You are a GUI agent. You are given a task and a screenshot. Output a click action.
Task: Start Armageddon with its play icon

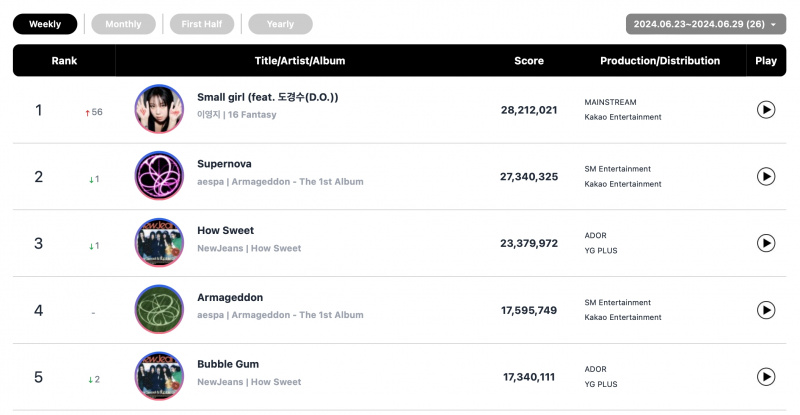(765, 310)
